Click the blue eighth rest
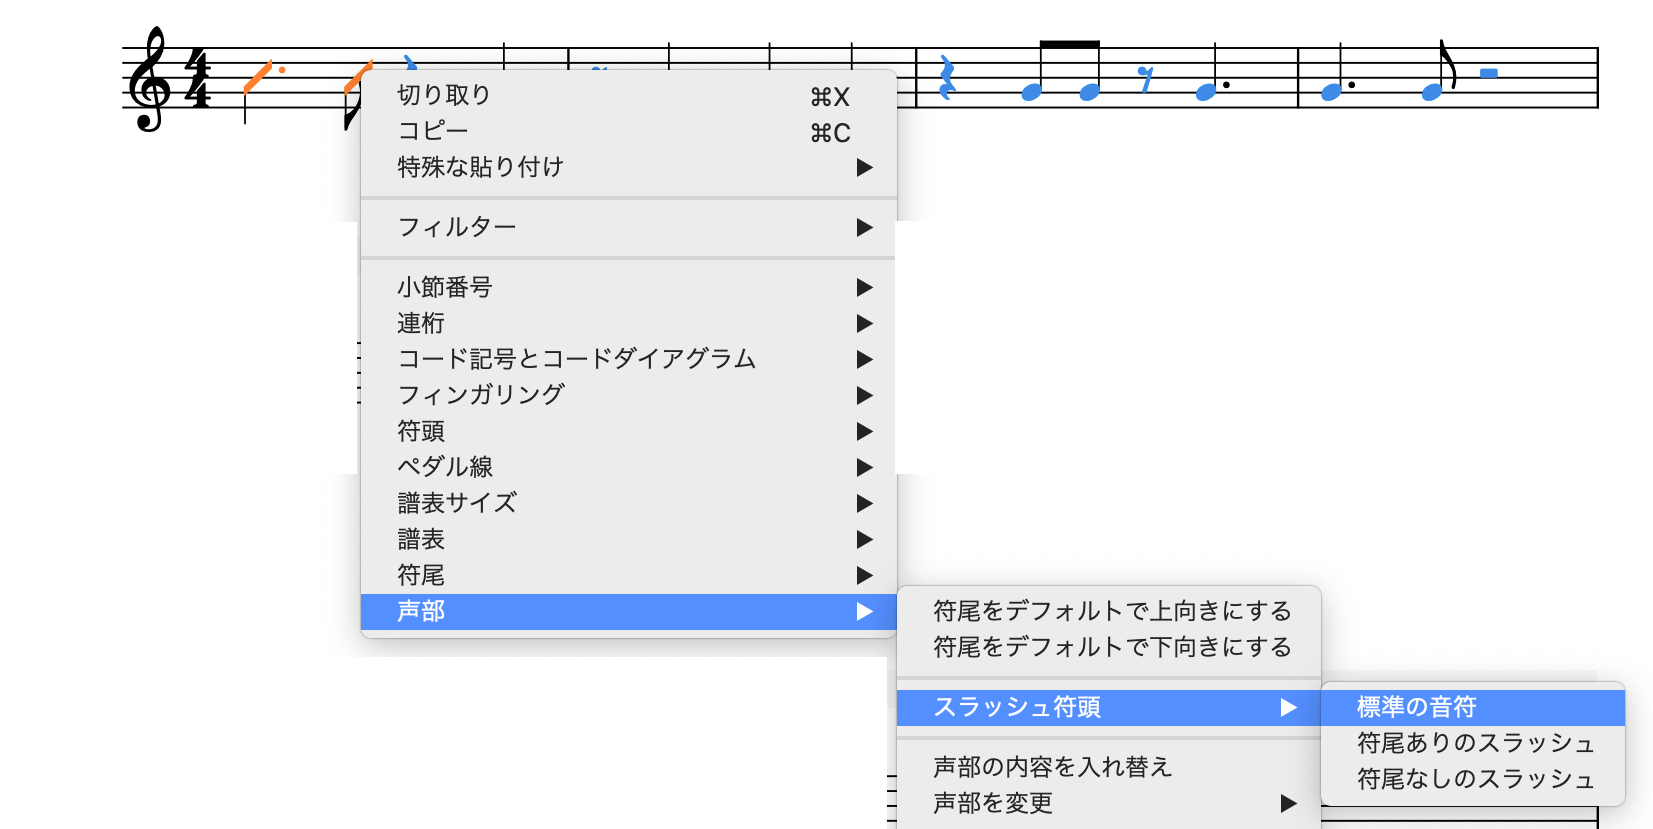 (1146, 79)
